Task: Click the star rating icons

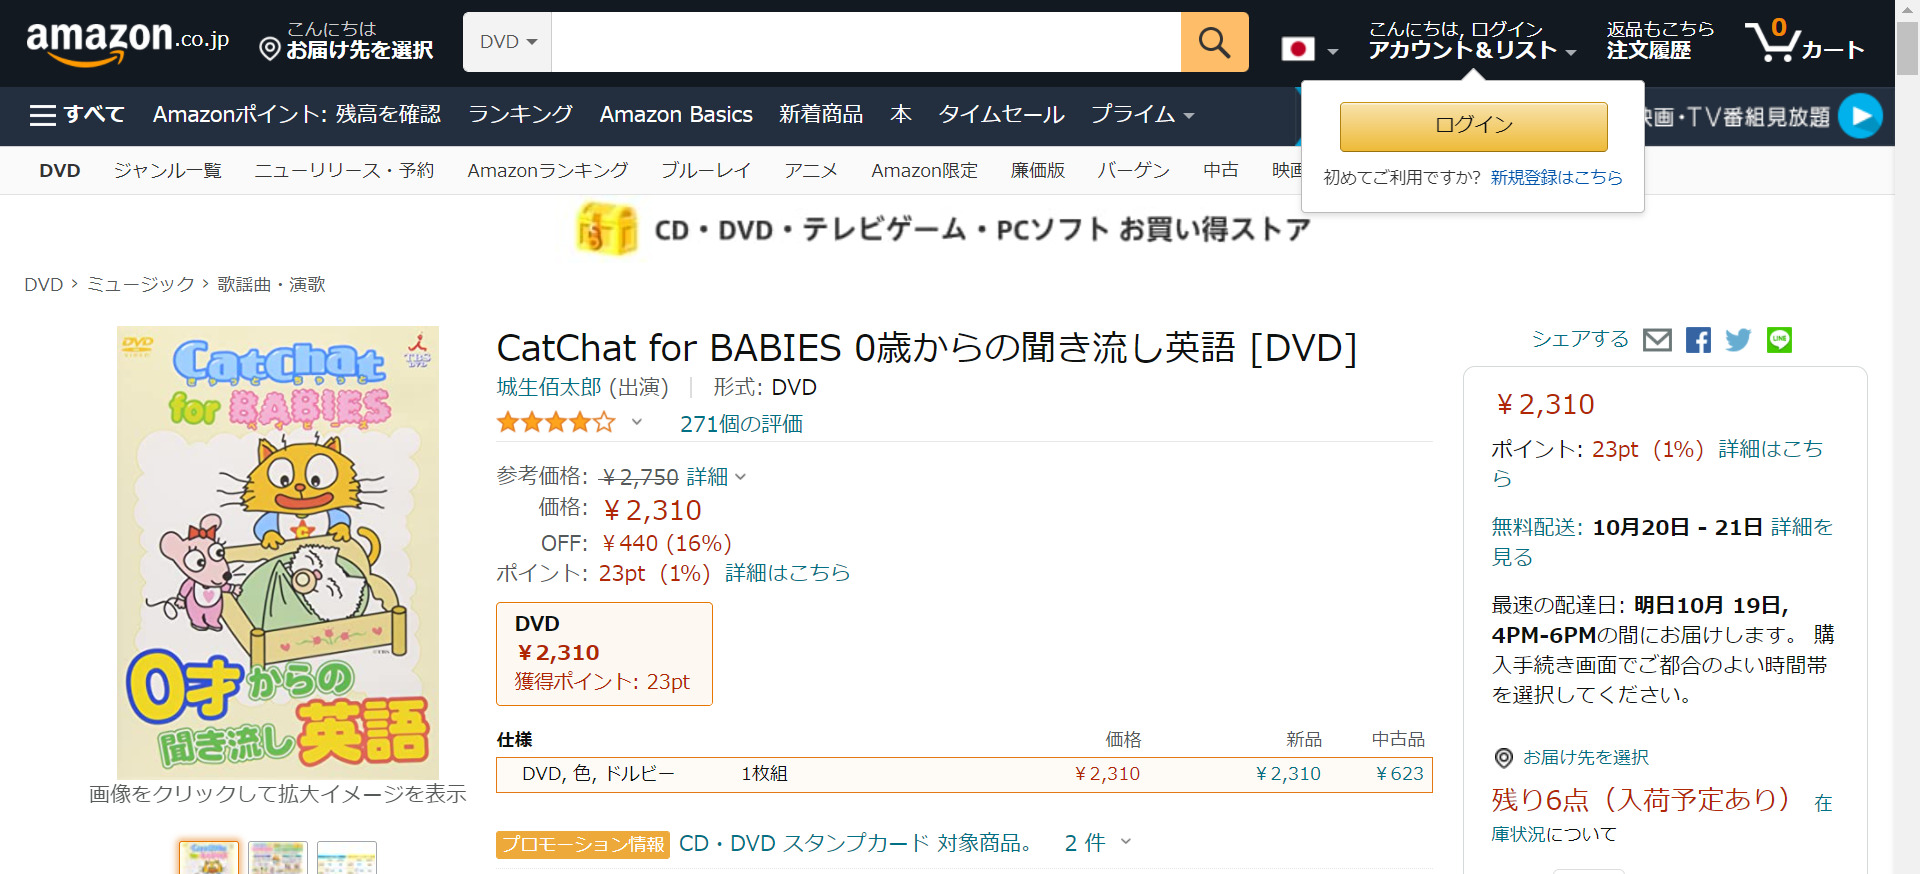Action: click(556, 423)
